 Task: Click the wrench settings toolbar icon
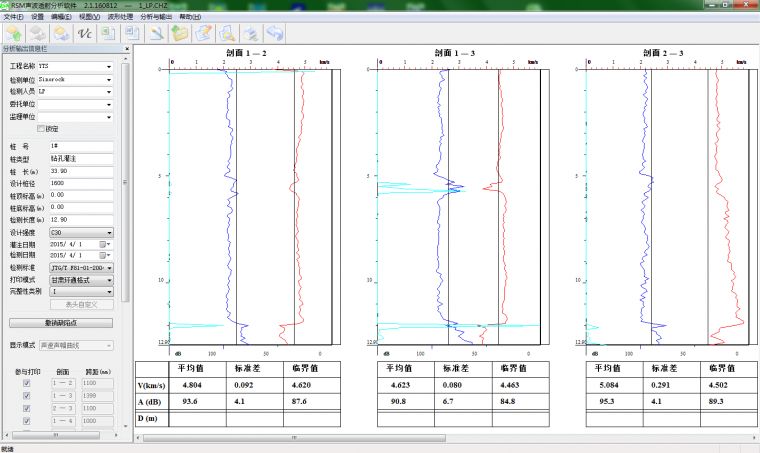[157, 33]
